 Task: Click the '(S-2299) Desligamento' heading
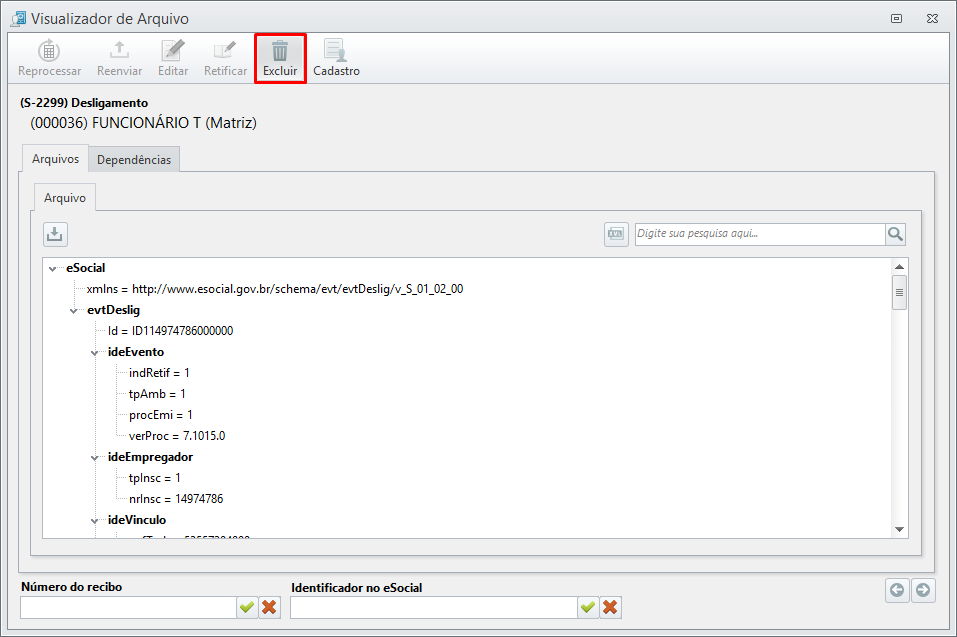click(84, 103)
